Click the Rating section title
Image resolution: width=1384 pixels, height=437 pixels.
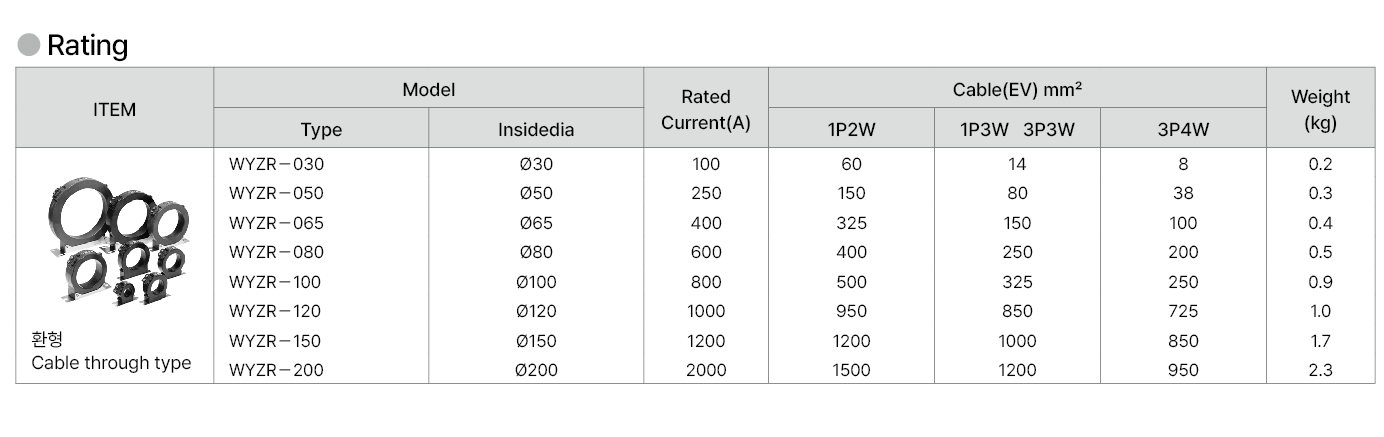[88, 45]
